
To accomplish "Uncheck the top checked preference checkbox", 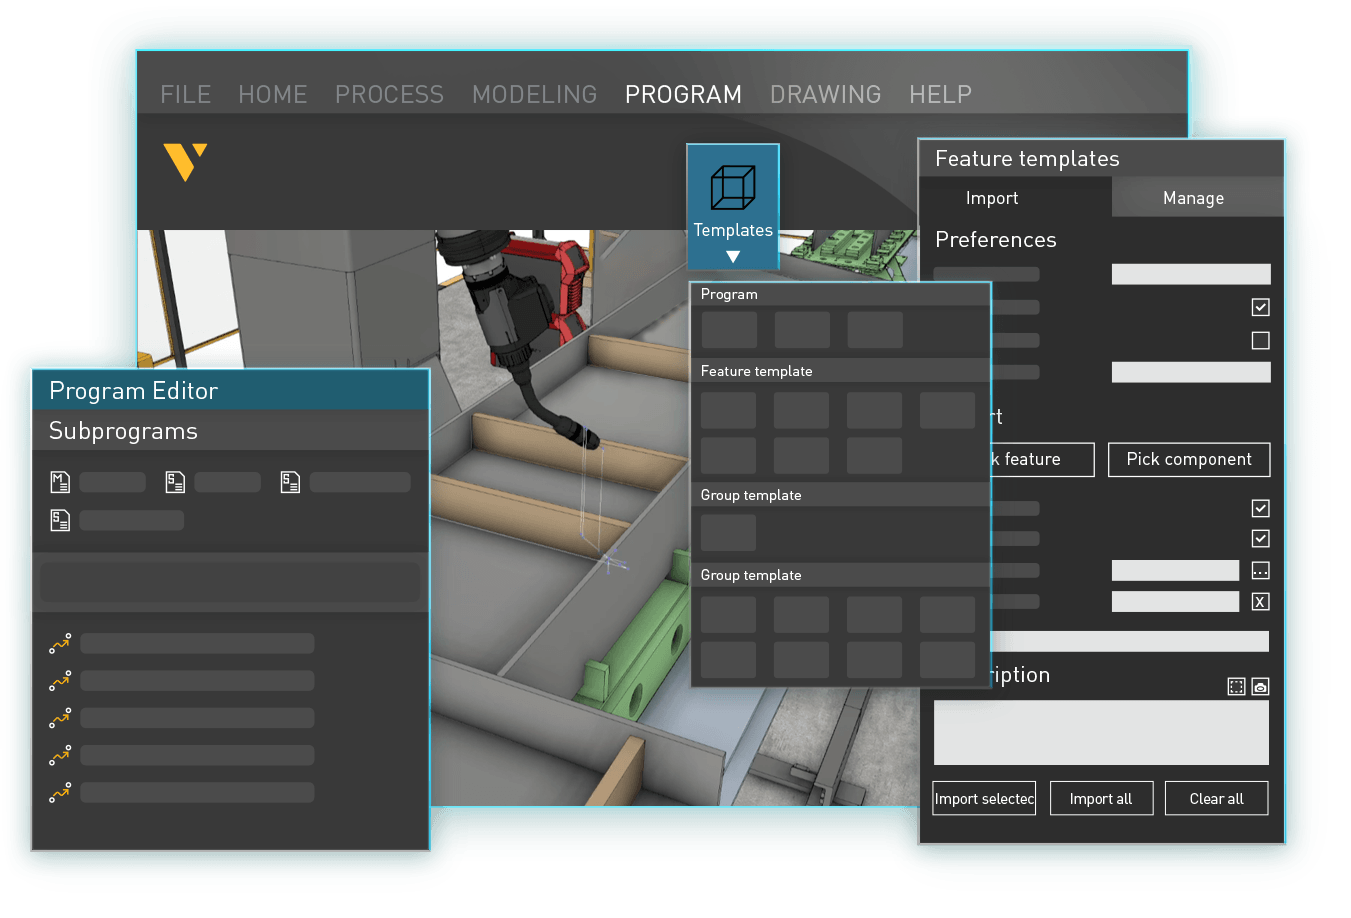I will pos(1260,308).
